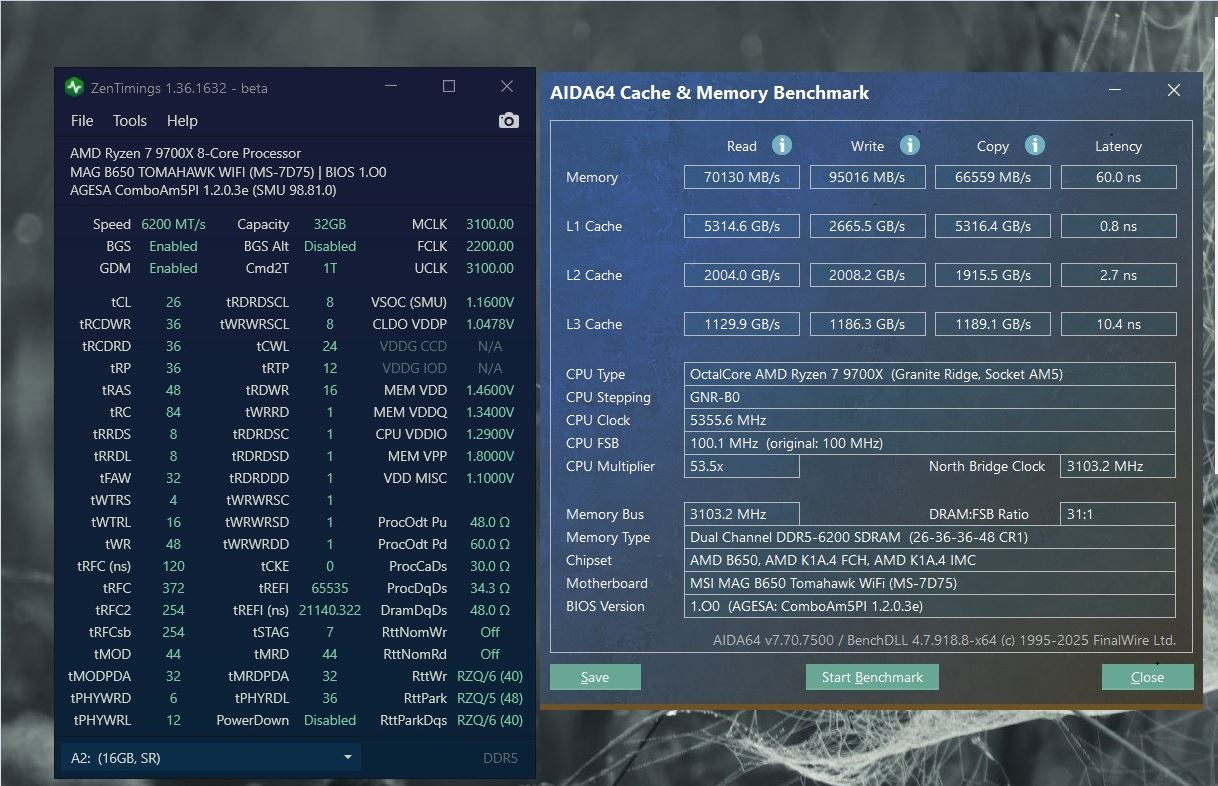Click the North Bridge Clock value 3103.2 MHz
This screenshot has height=786, width=1218.
click(1118, 466)
